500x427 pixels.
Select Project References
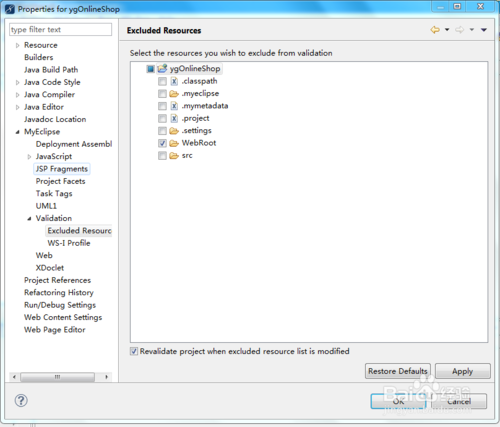tap(57, 280)
